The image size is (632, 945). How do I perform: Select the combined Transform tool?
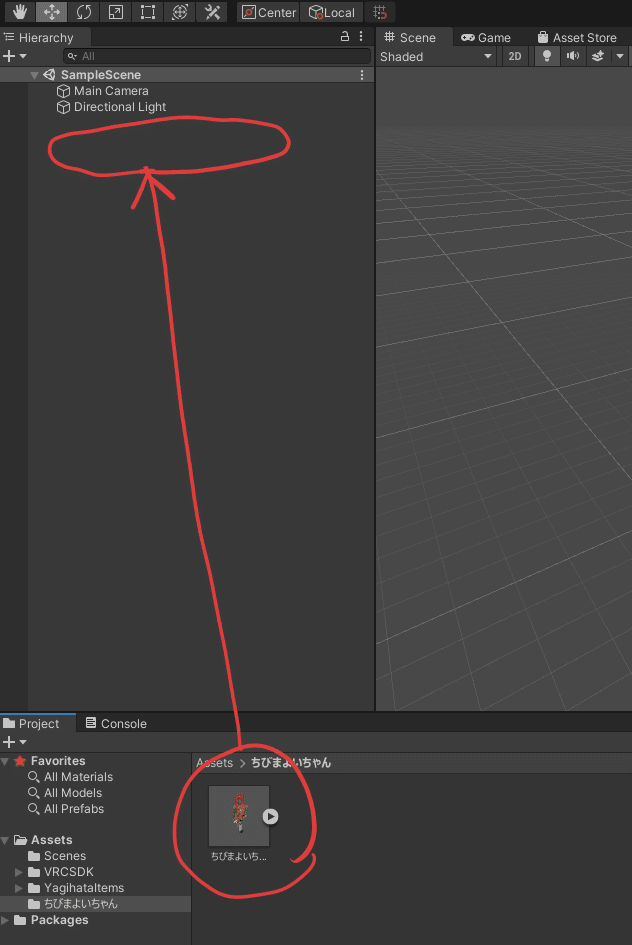coord(180,11)
